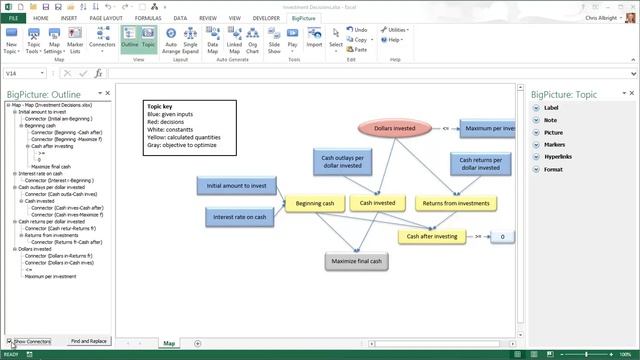Screen dimensions: 640x360
Task: Switch to the DEVELOPER tab
Action: click(x=266, y=18)
